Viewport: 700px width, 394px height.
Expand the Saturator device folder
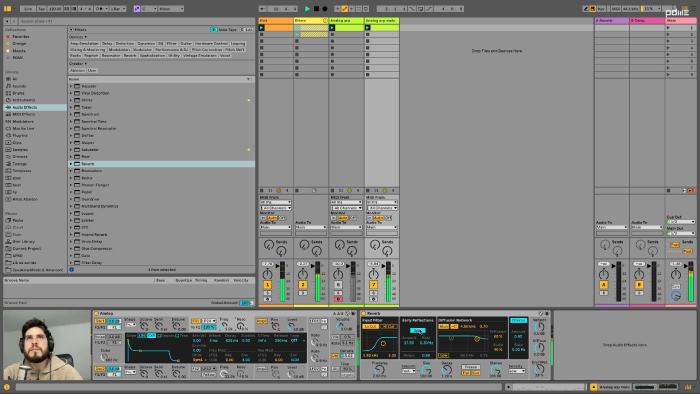pyautogui.click(x=71, y=149)
